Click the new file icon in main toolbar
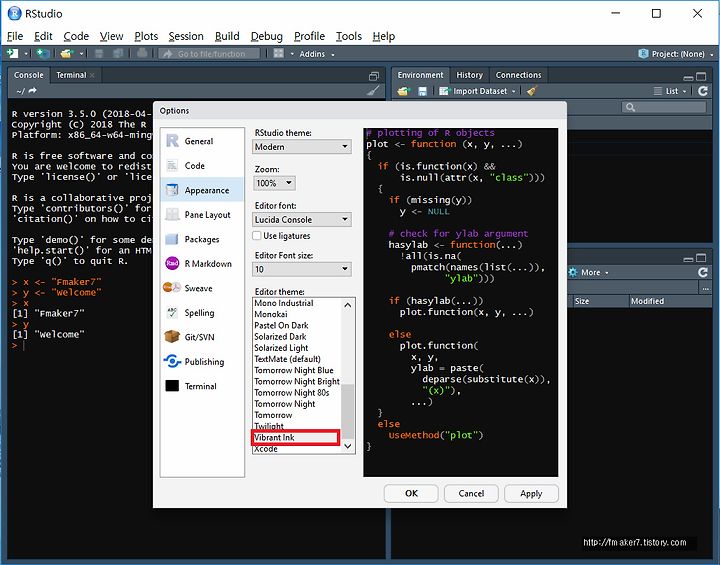This screenshot has height=565, width=720. pyautogui.click(x=13, y=53)
